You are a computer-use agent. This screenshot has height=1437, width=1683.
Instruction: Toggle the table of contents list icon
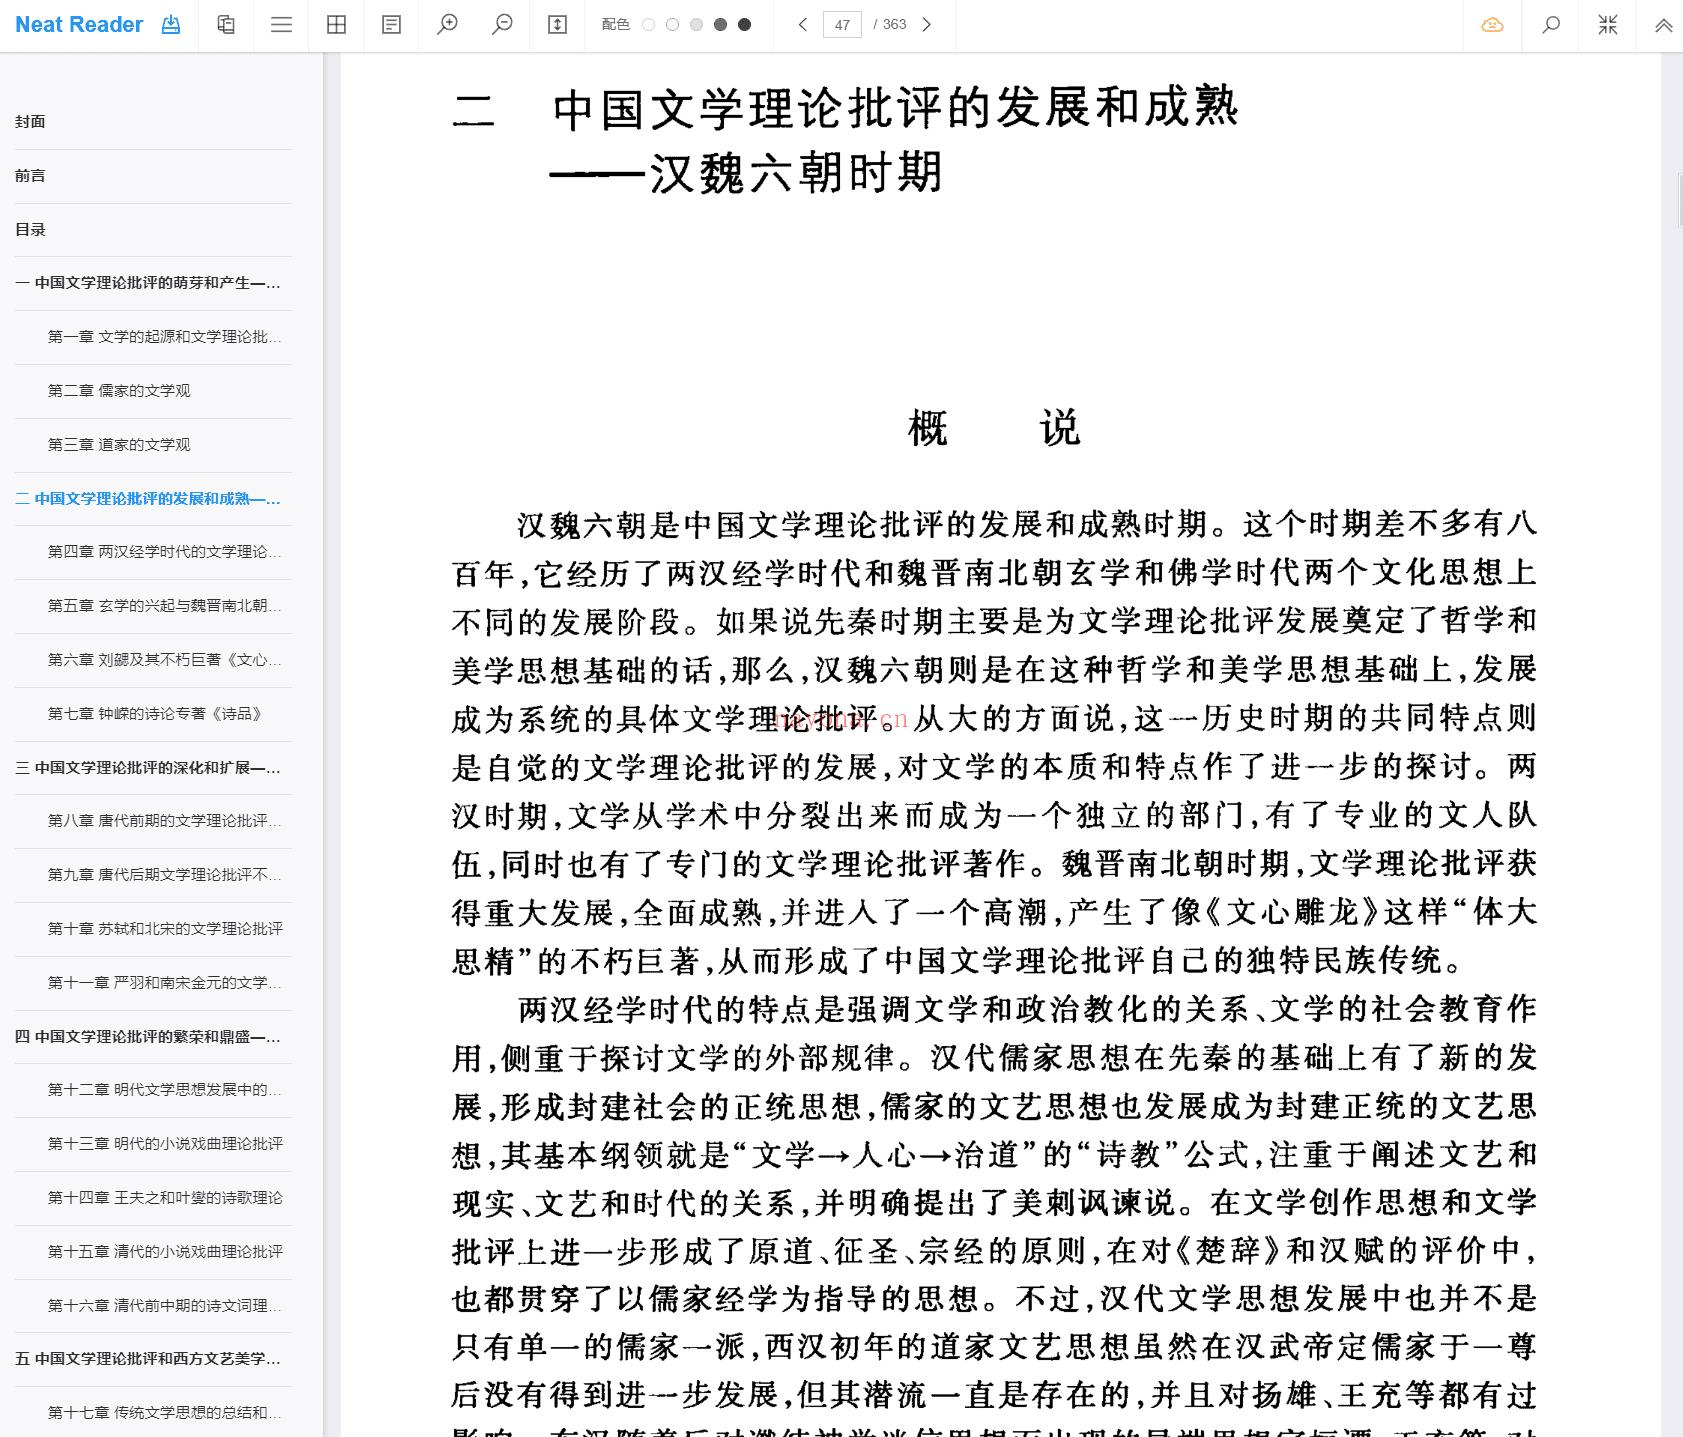point(281,25)
